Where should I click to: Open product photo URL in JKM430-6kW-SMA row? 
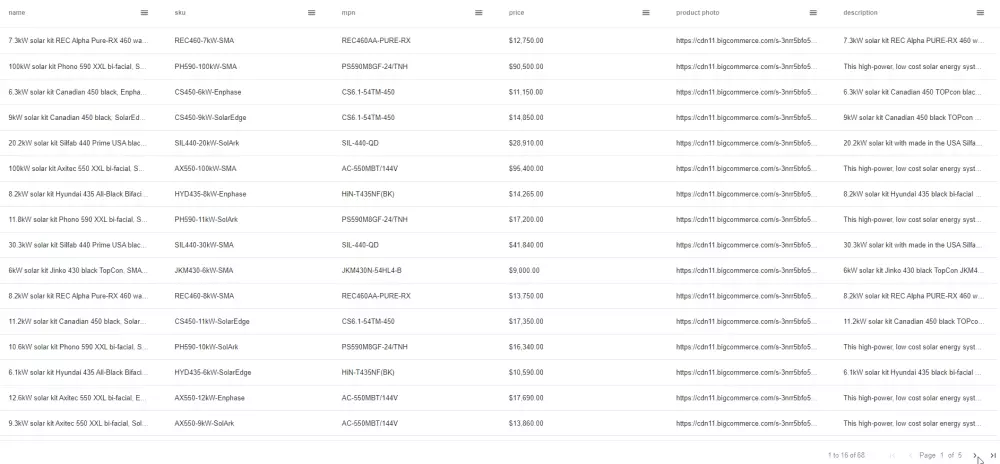point(746,270)
